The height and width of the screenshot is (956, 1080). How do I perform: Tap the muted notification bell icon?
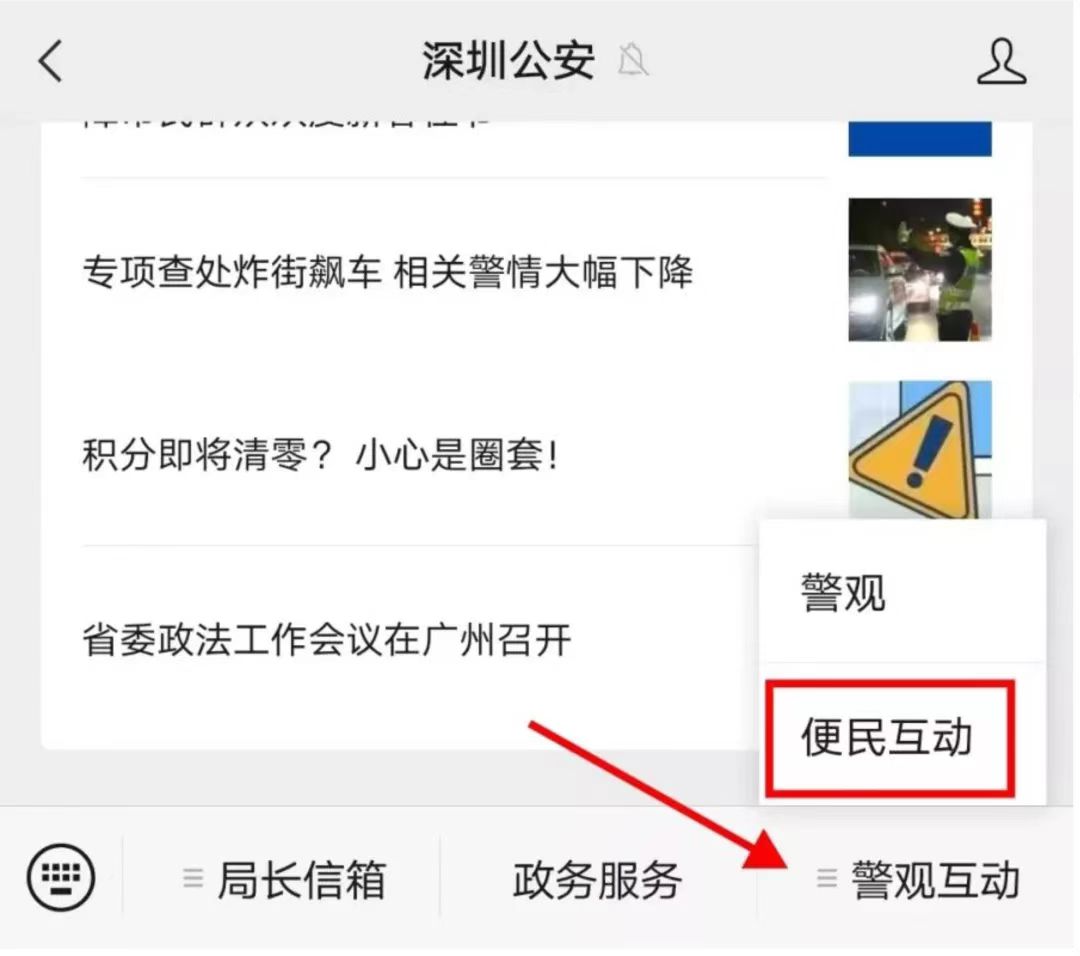point(633,61)
